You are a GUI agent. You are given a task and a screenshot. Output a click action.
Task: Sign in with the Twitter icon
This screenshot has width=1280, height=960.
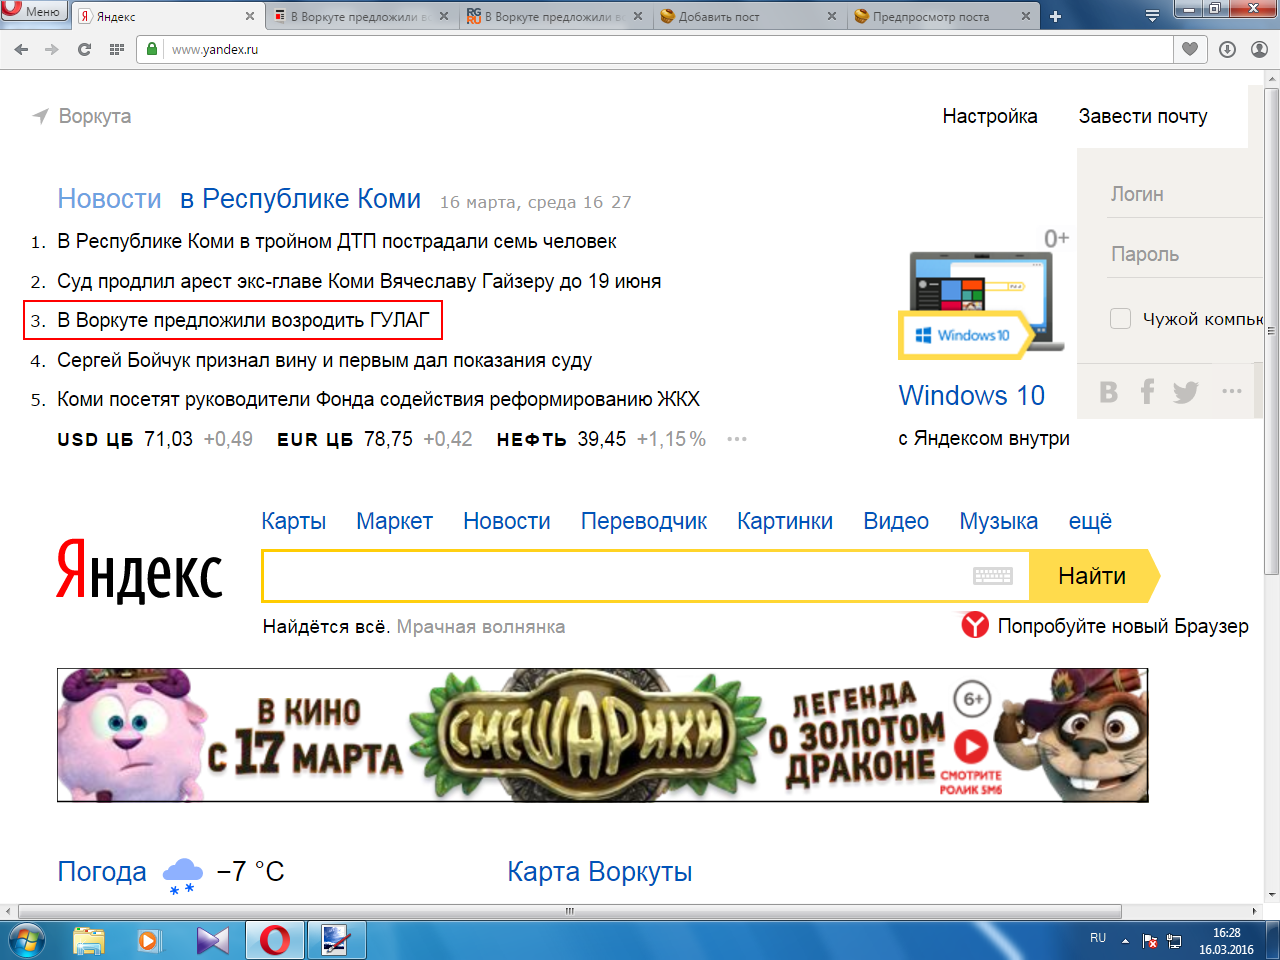click(1186, 392)
